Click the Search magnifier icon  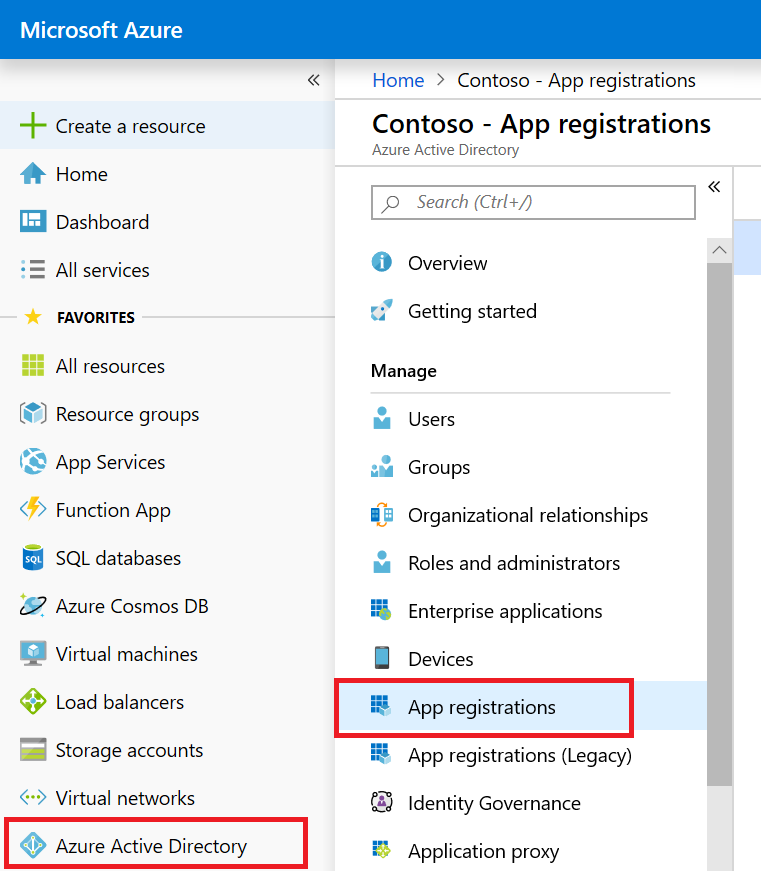pos(390,204)
